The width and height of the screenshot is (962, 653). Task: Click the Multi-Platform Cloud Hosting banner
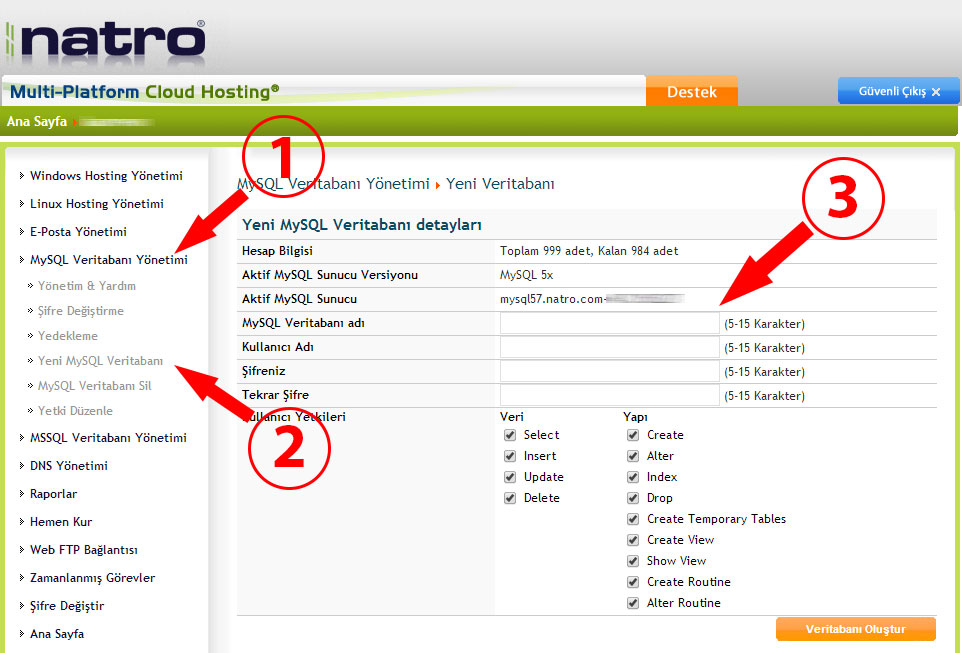(x=145, y=92)
